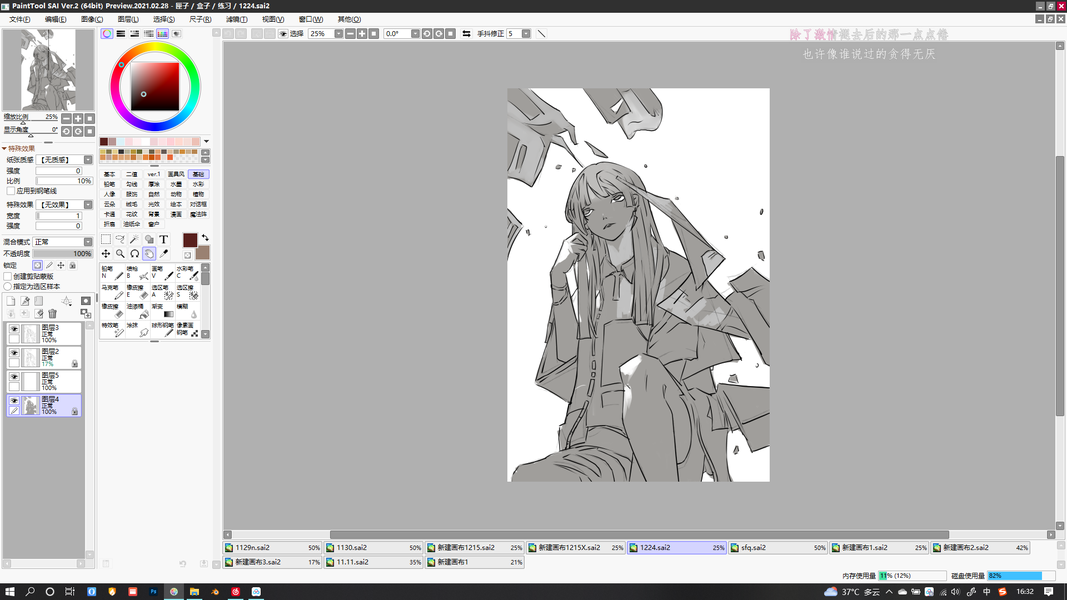Toggle lock transparency for layer
1067x600 pixels.
coord(37,265)
